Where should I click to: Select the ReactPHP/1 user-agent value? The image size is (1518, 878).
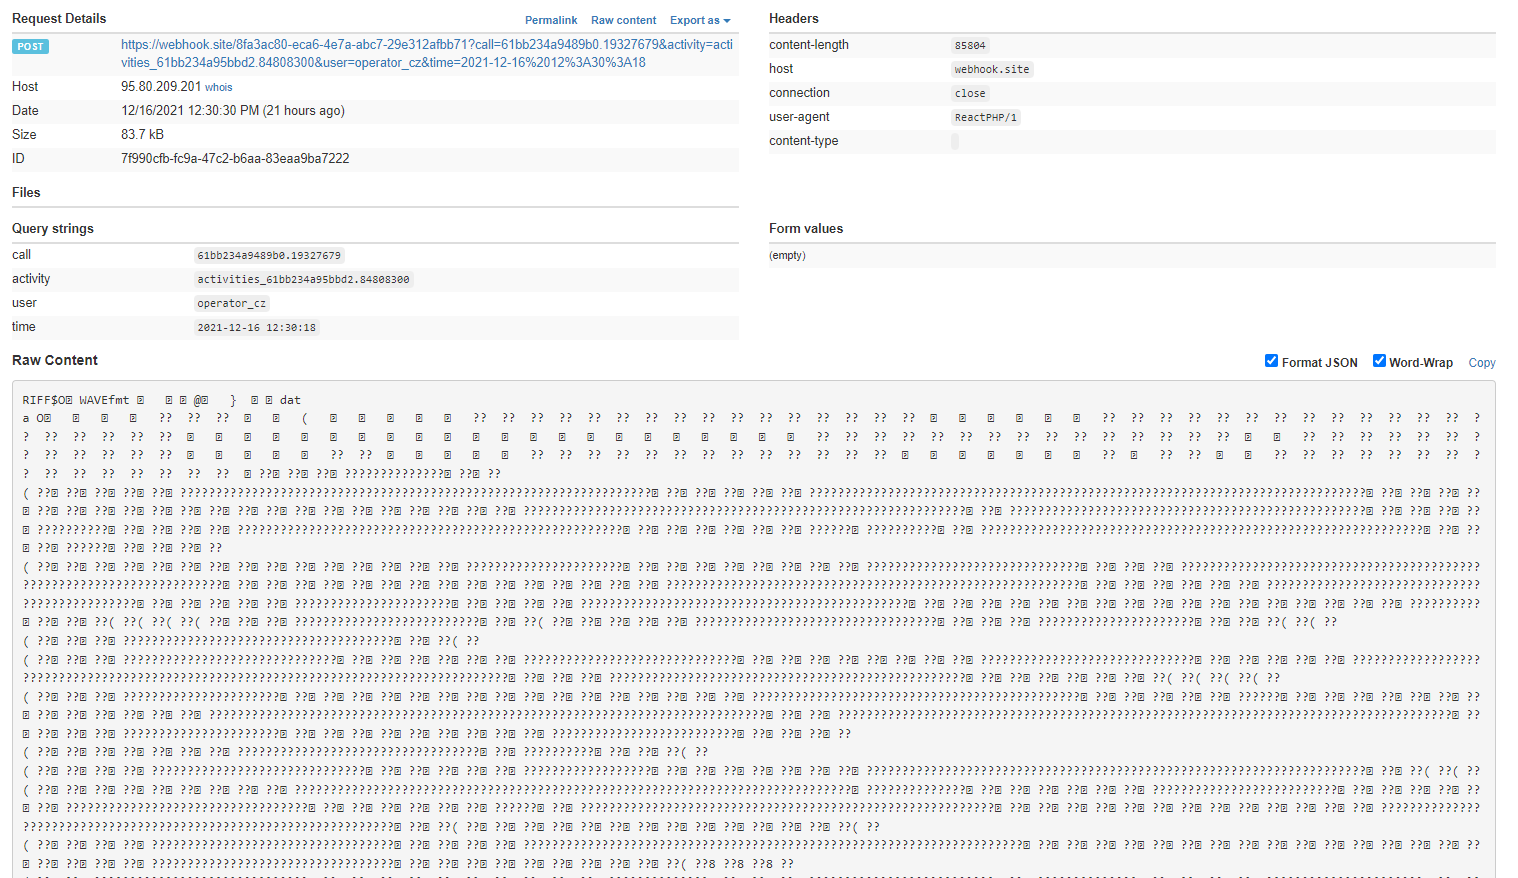pyautogui.click(x=985, y=117)
